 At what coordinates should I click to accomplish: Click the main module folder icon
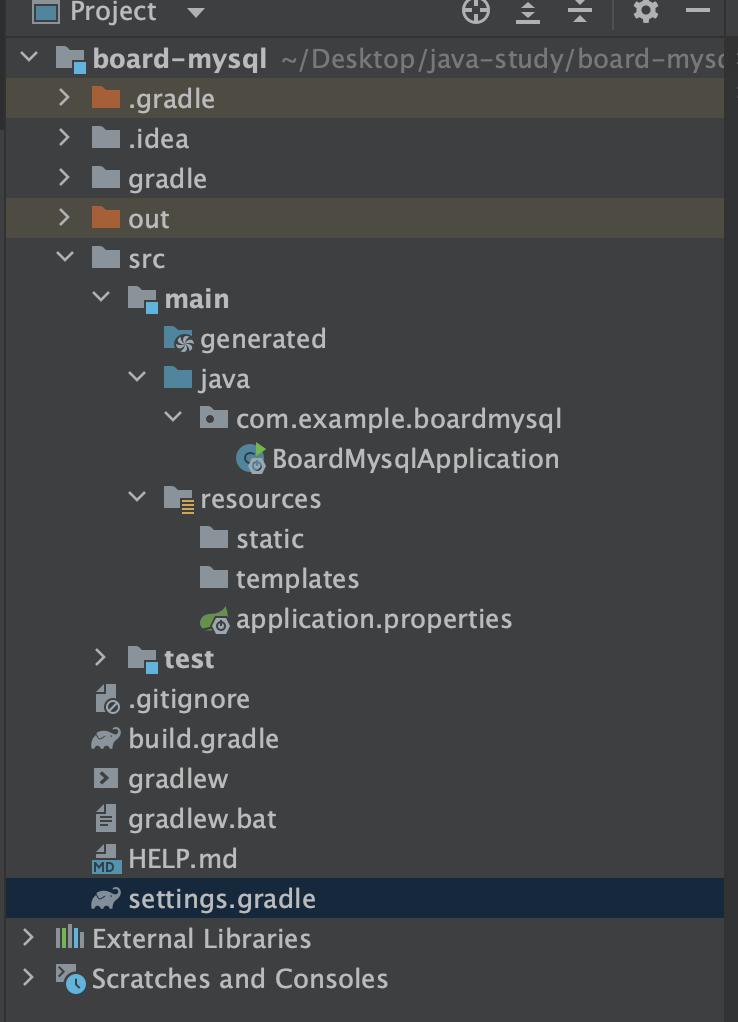pyautogui.click(x=143, y=299)
